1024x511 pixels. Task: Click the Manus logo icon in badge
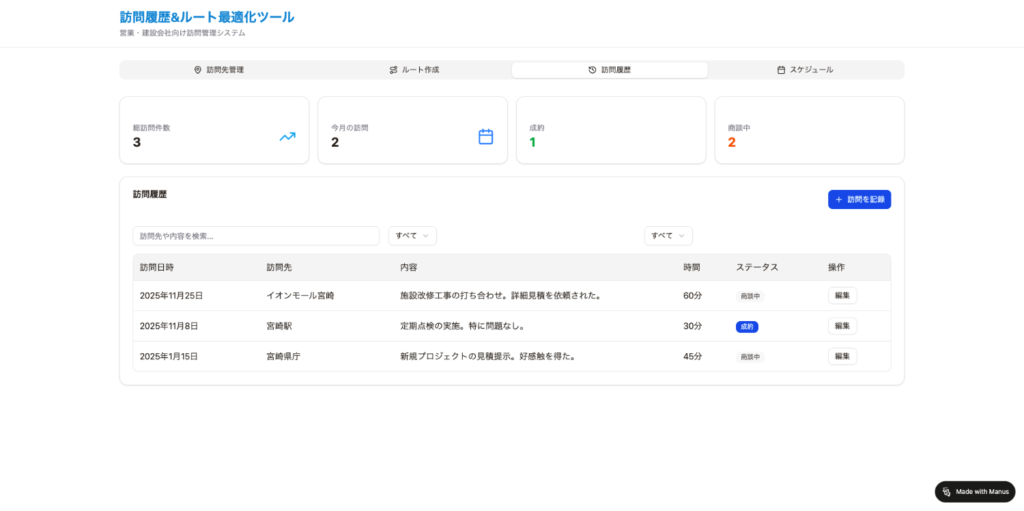point(946,492)
